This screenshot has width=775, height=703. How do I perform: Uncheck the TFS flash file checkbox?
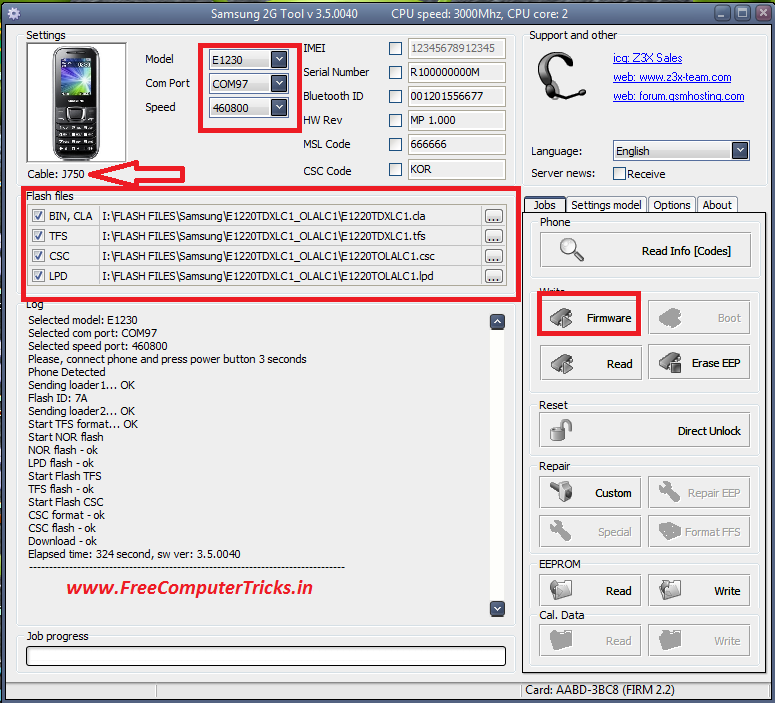coord(38,236)
